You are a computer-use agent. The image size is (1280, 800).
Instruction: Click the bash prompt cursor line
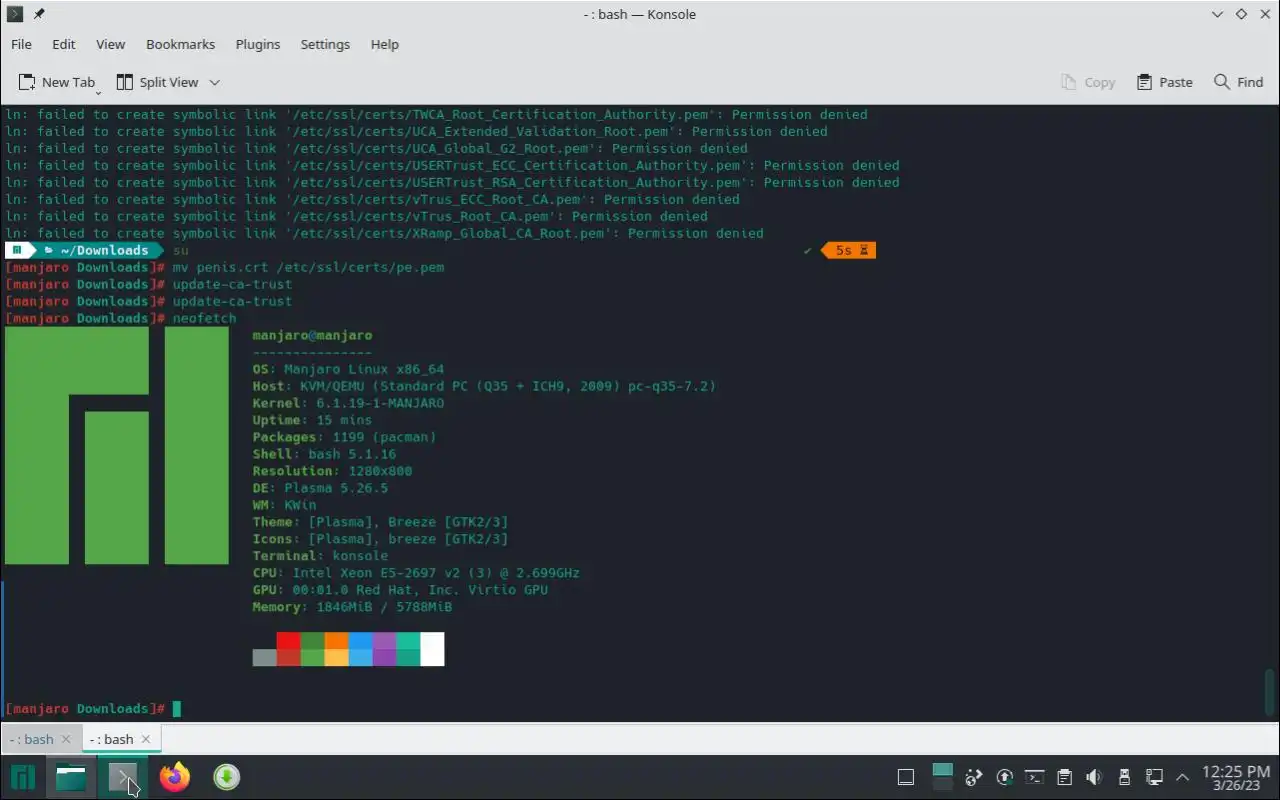coord(93,709)
